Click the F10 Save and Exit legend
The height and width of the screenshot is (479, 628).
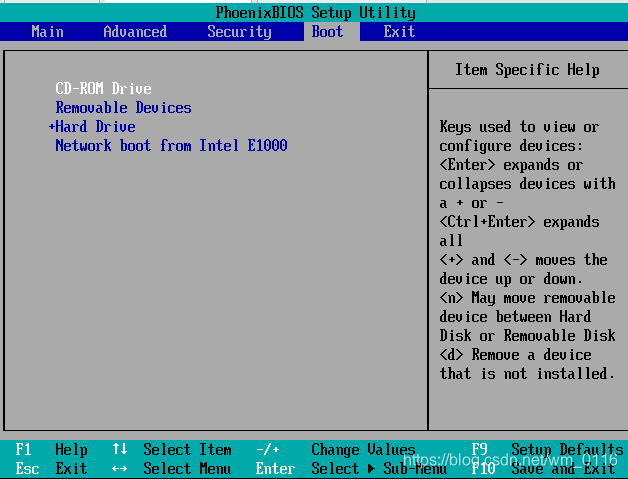point(543,468)
